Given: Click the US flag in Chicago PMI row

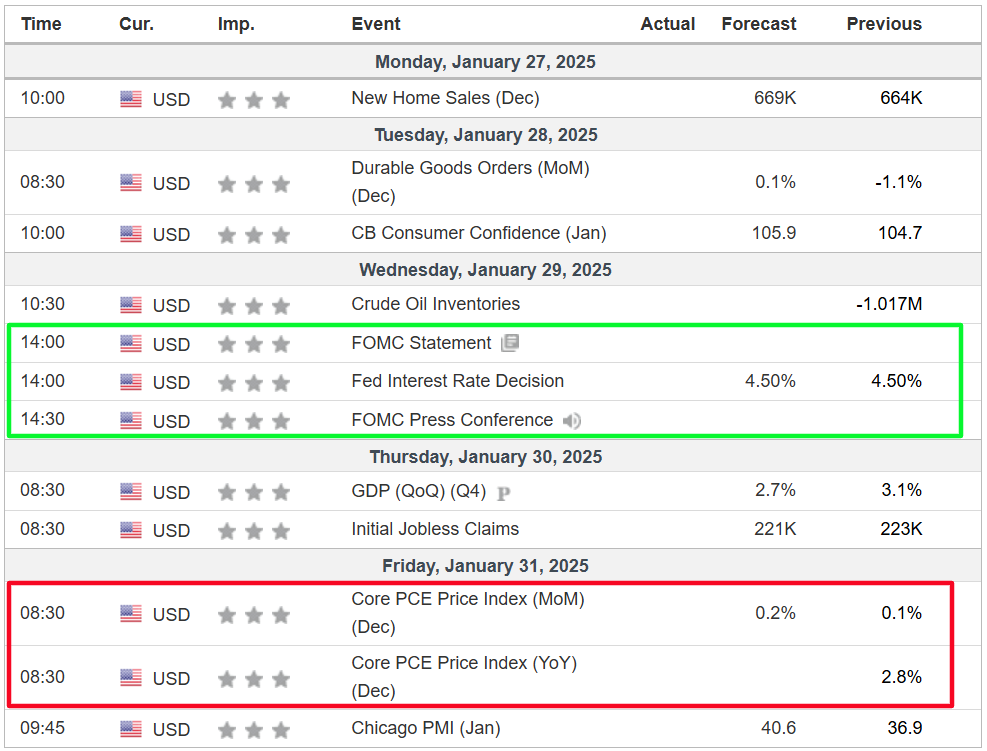Looking at the screenshot, I should coord(131,729).
